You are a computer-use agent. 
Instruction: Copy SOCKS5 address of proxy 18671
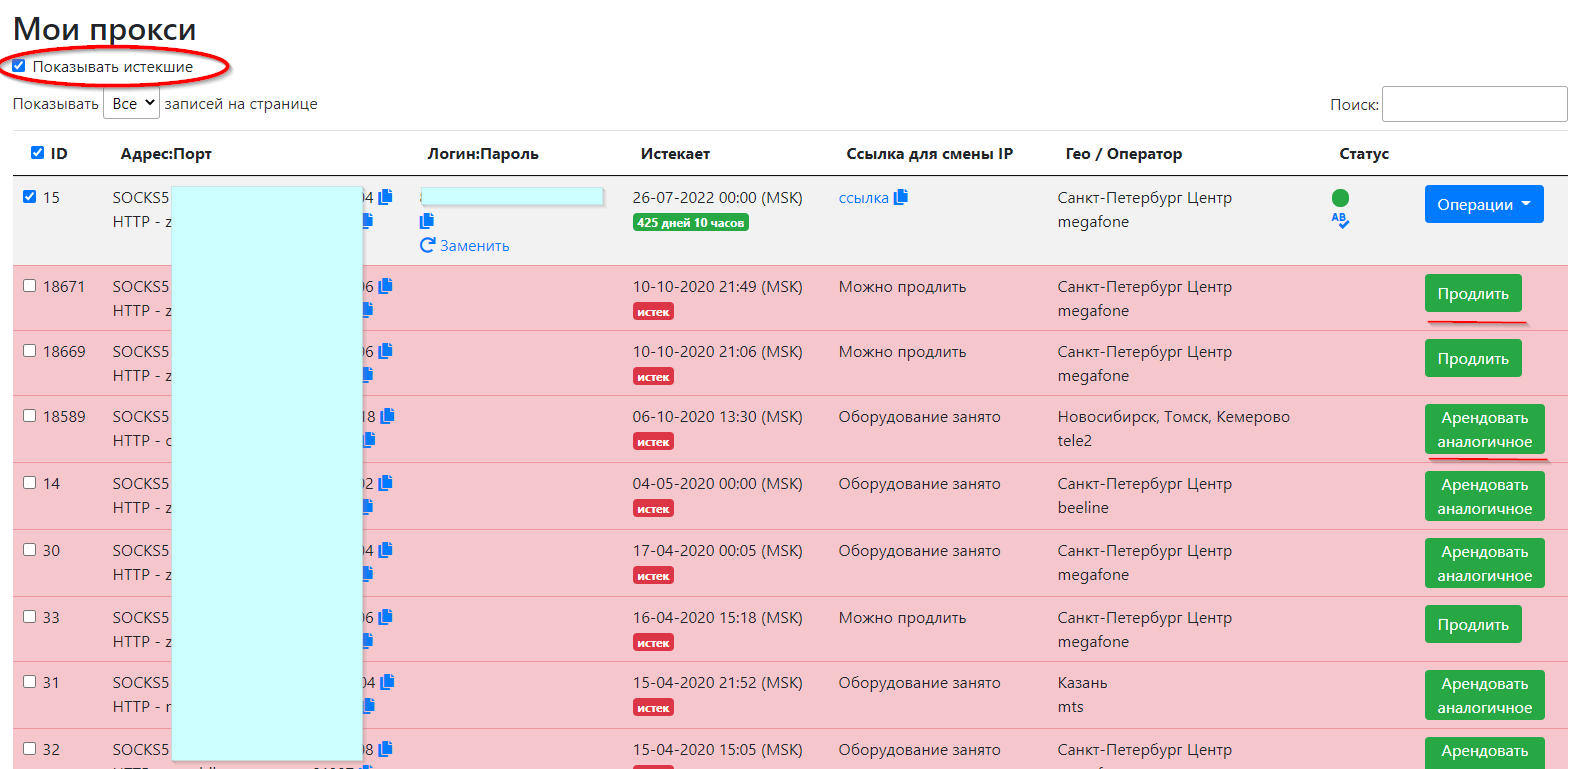pyautogui.click(x=385, y=286)
